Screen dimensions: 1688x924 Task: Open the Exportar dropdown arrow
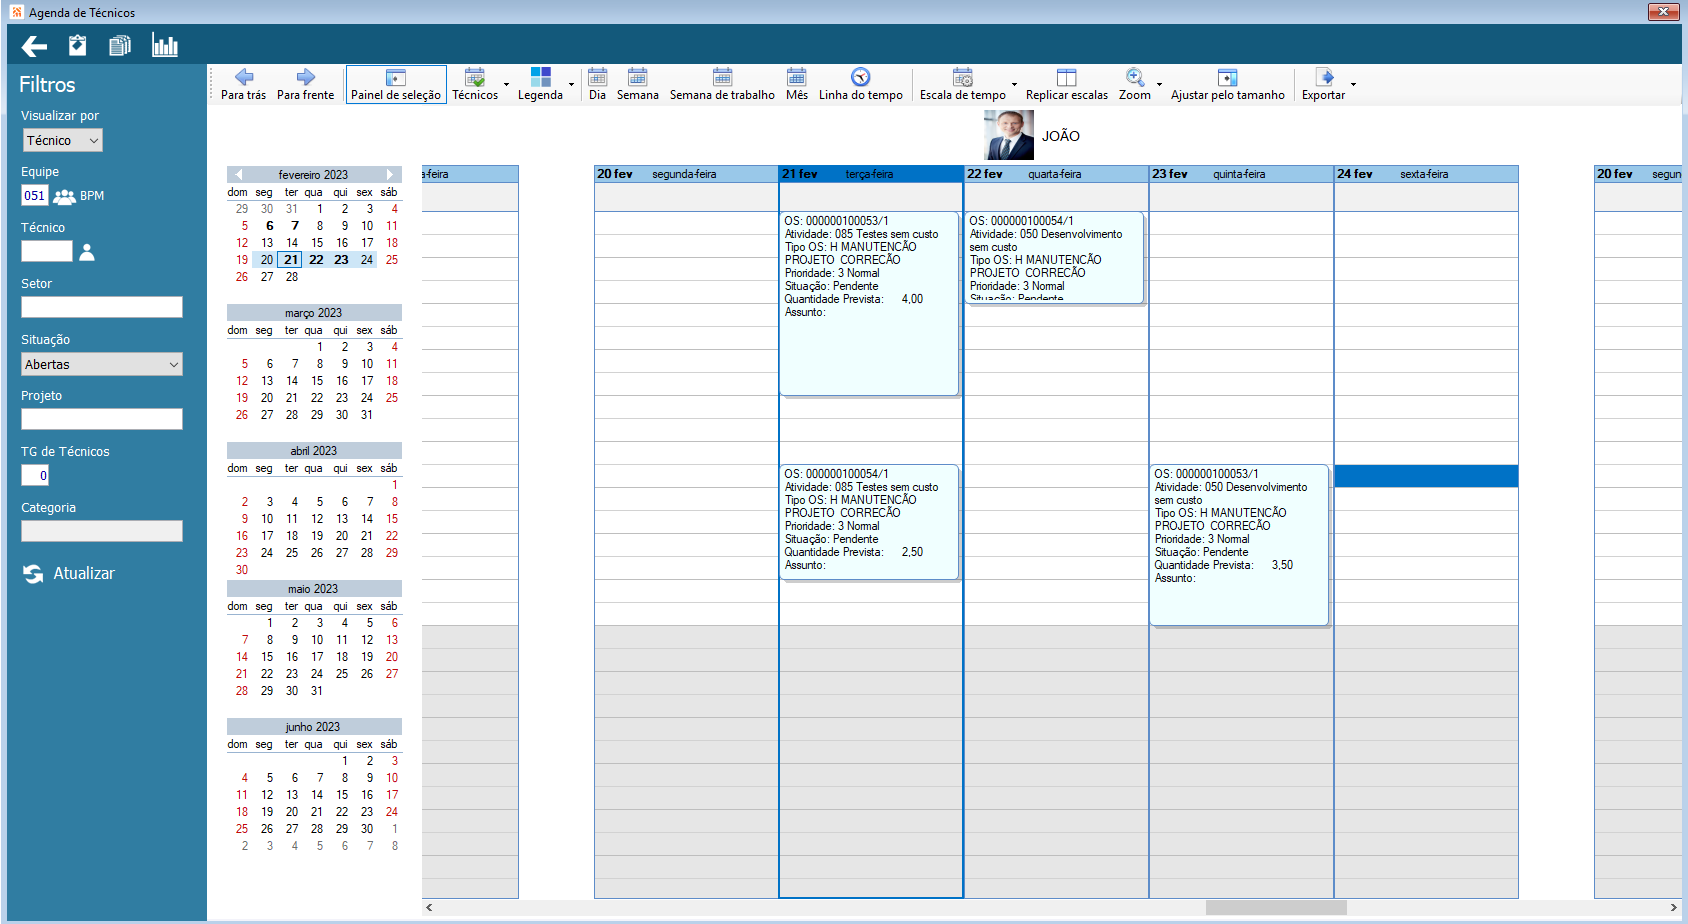click(x=1353, y=85)
